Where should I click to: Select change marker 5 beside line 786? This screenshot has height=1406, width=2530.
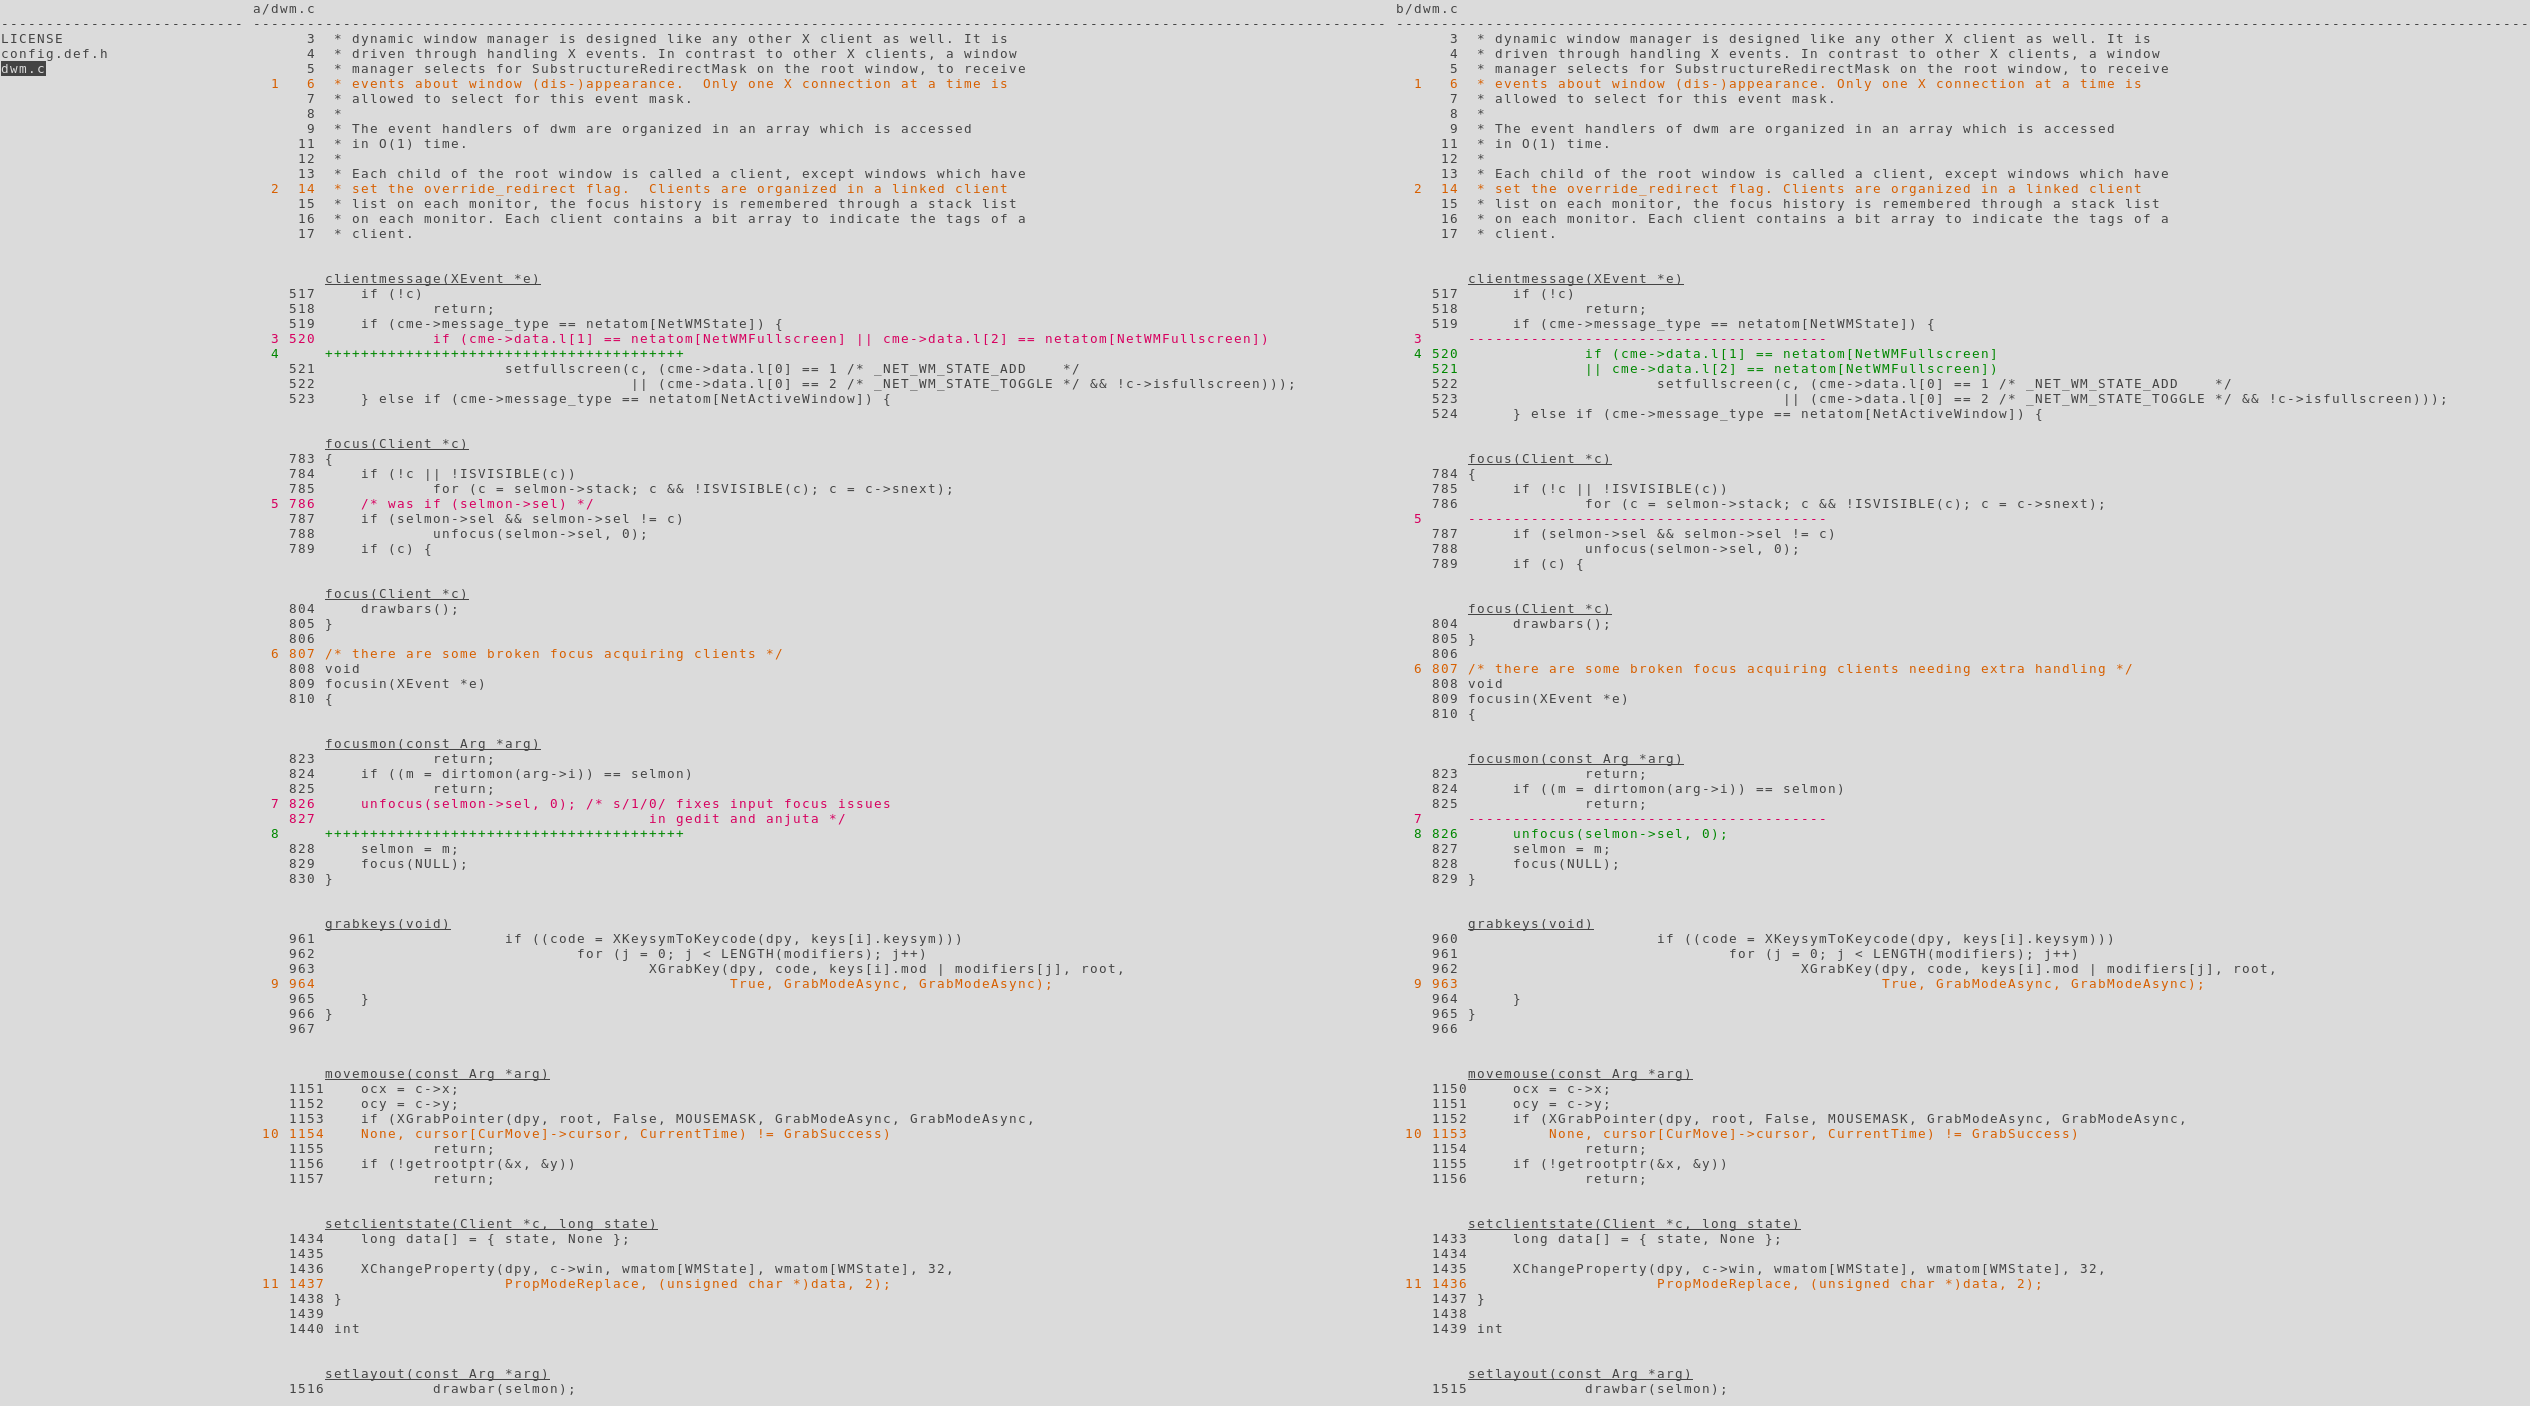pos(274,504)
